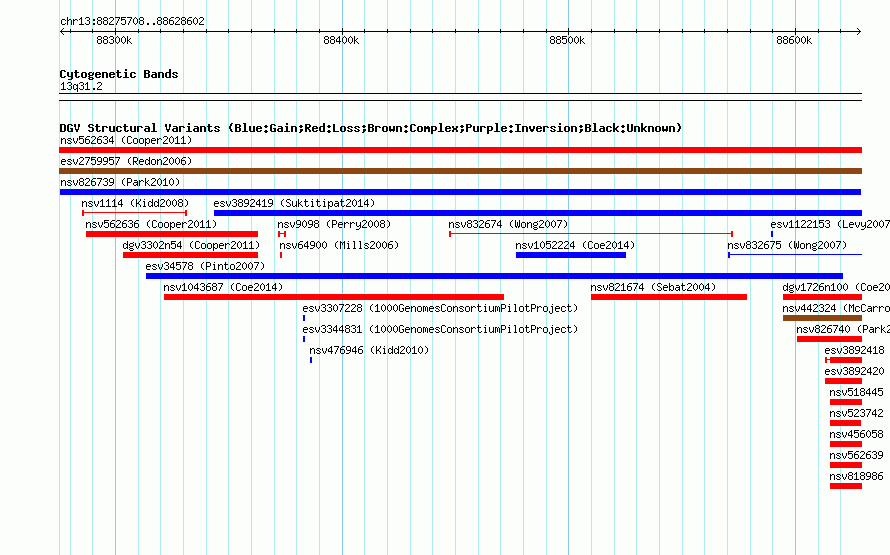Open nsv1043687 (Coe2014) variant label
Viewport: 890px width, 555px height.
coord(223,287)
